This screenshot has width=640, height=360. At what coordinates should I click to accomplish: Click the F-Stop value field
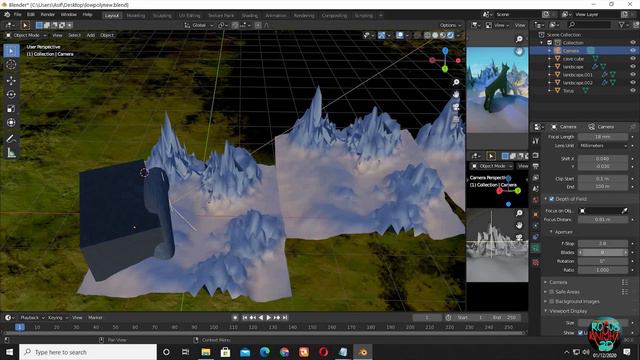pos(603,244)
